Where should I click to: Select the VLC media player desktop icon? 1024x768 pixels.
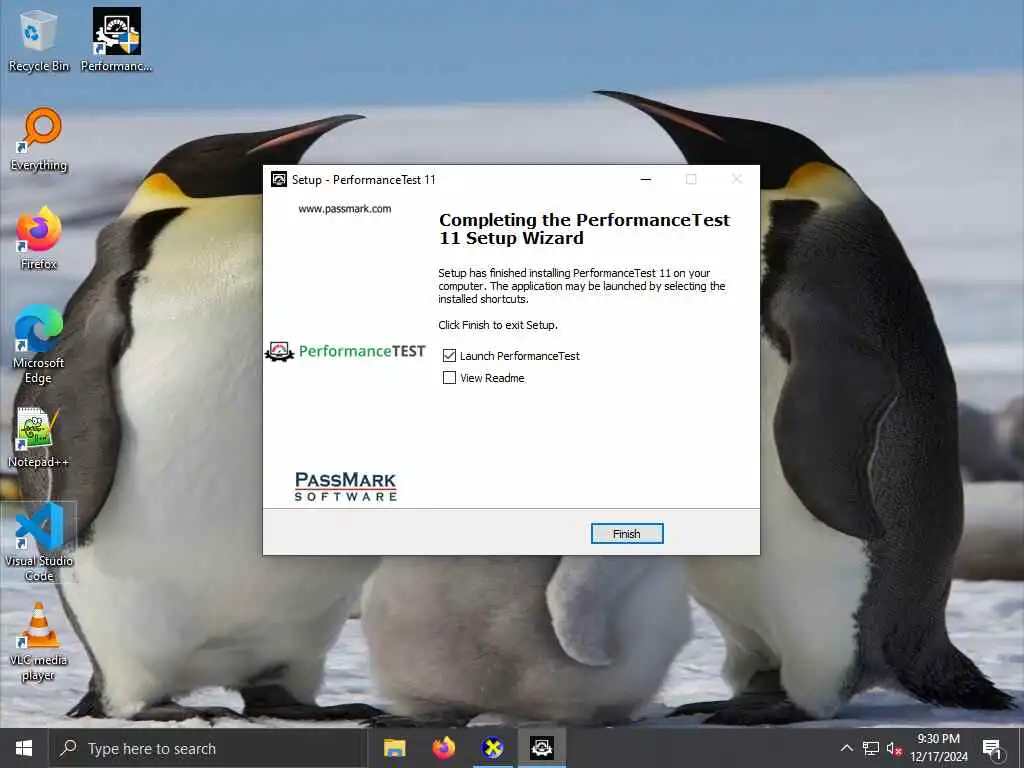point(39,642)
